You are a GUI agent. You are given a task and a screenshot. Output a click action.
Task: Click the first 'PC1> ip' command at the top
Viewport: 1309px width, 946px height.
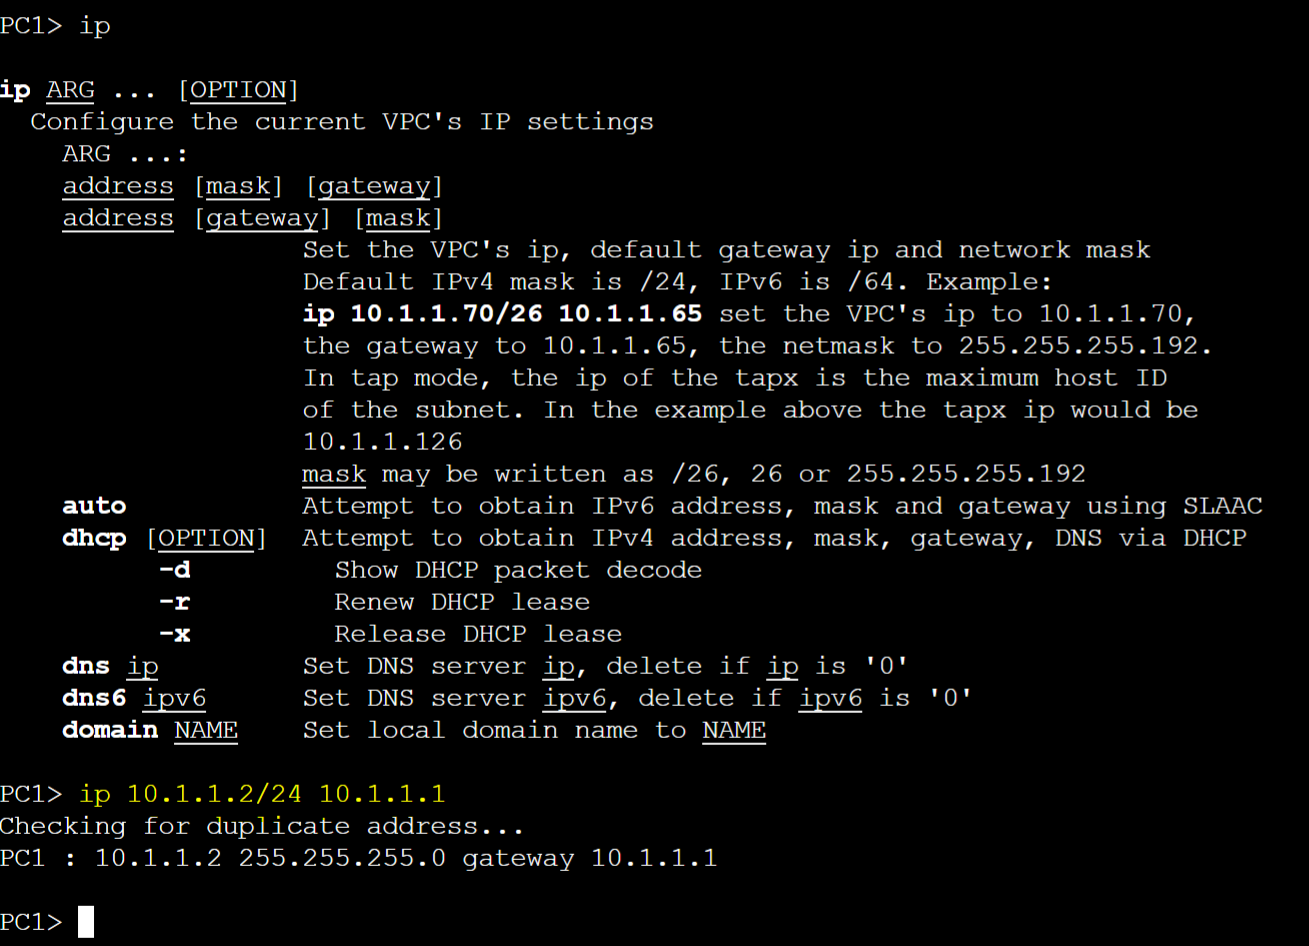(x=55, y=26)
